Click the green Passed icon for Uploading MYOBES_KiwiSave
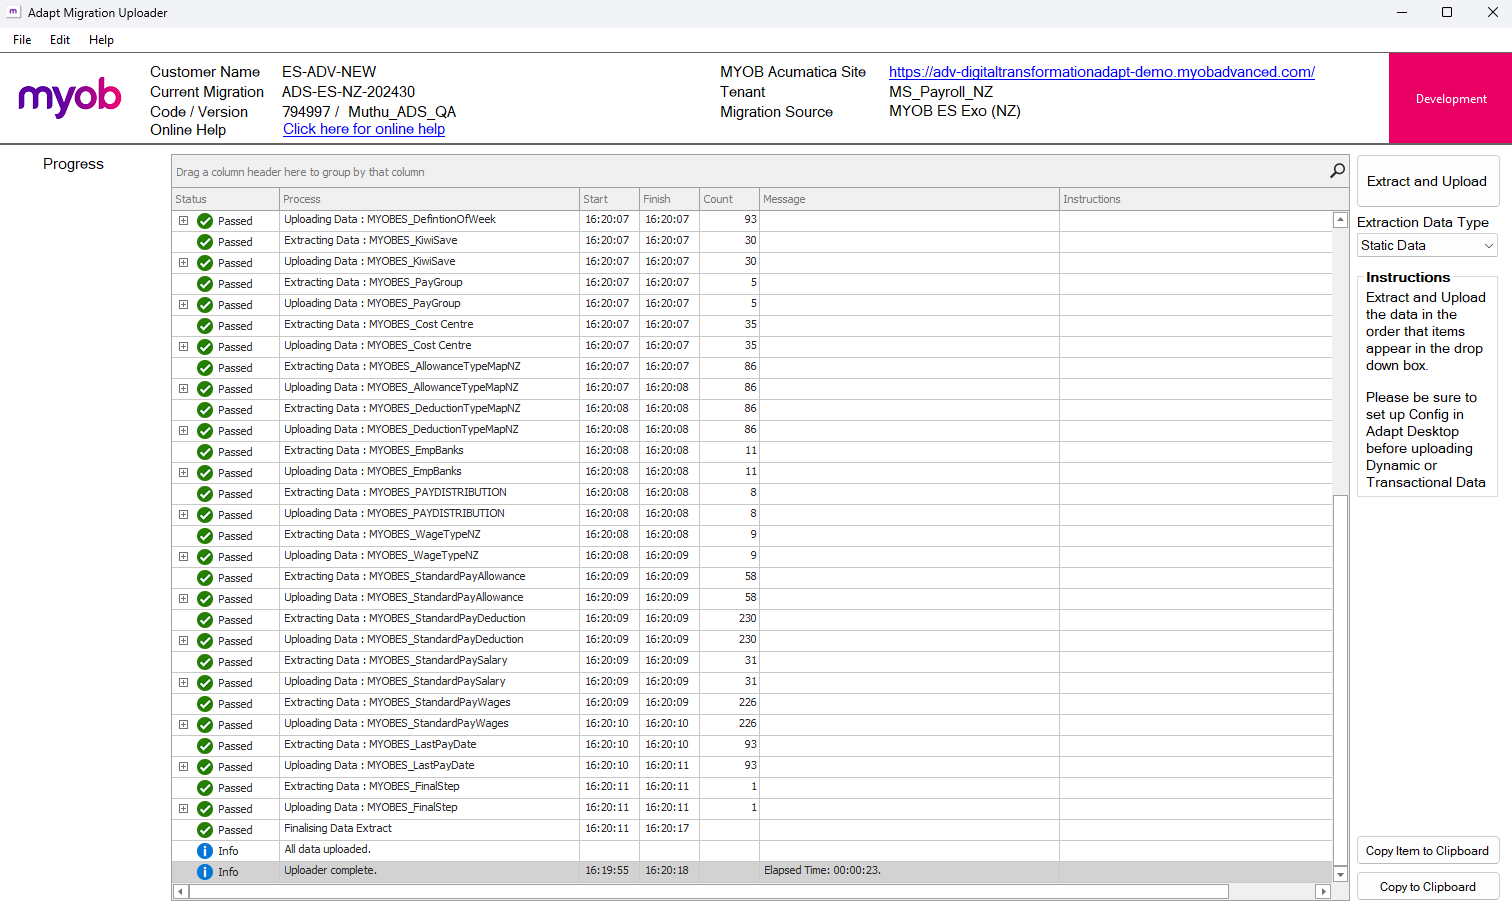The width and height of the screenshot is (1512, 915). [204, 262]
